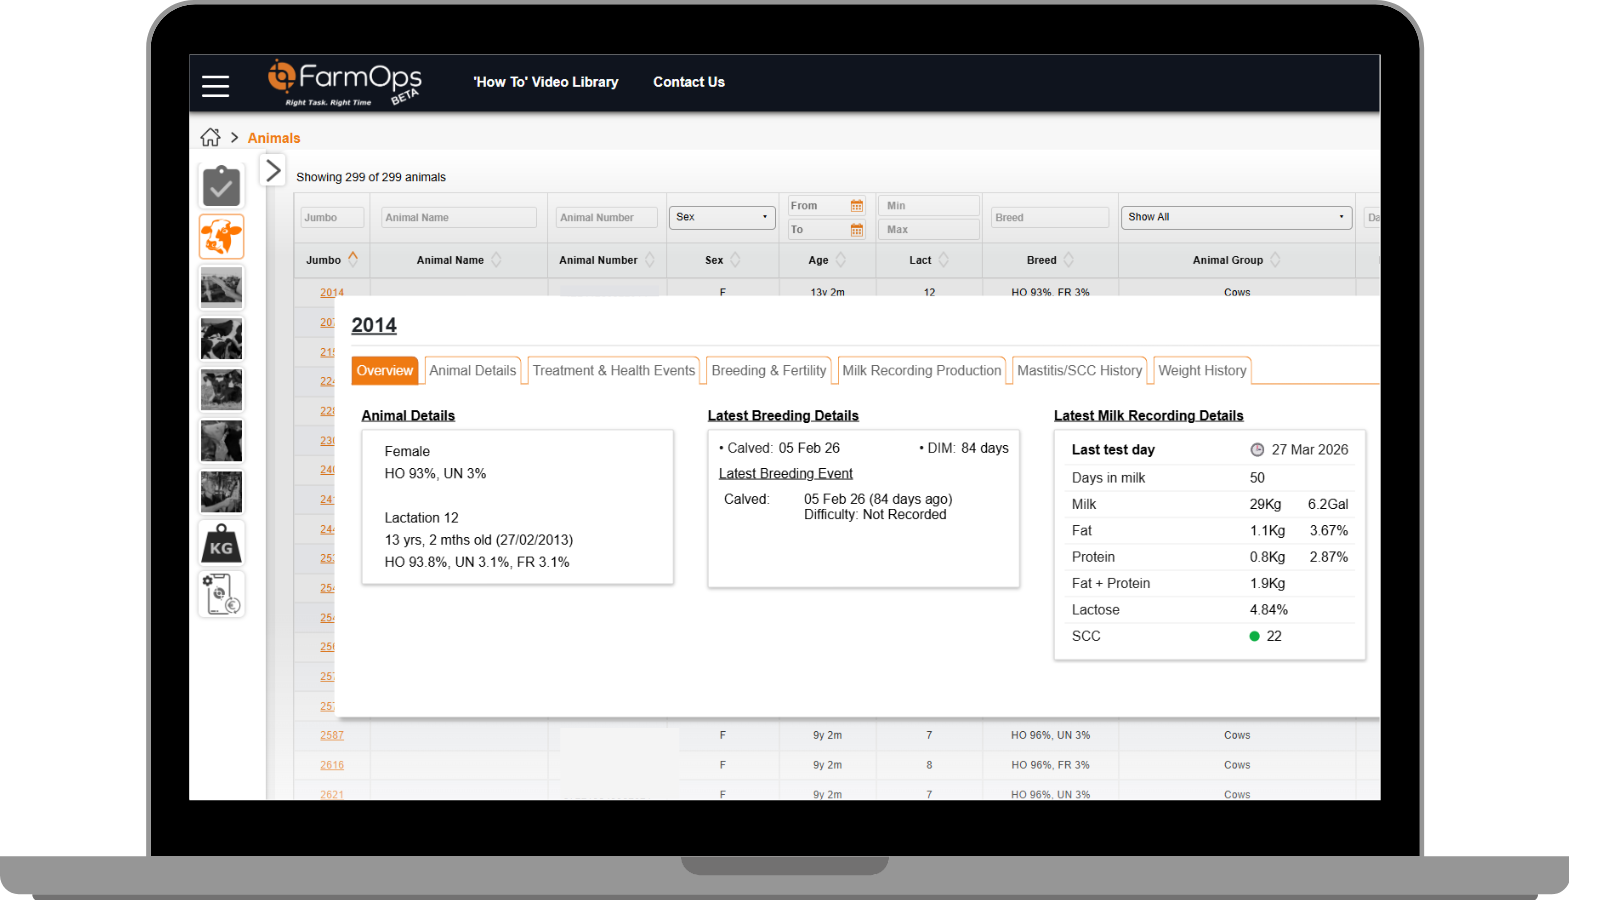Open the Breeding & Fertility tab
The width and height of the screenshot is (1600, 900).
click(769, 370)
